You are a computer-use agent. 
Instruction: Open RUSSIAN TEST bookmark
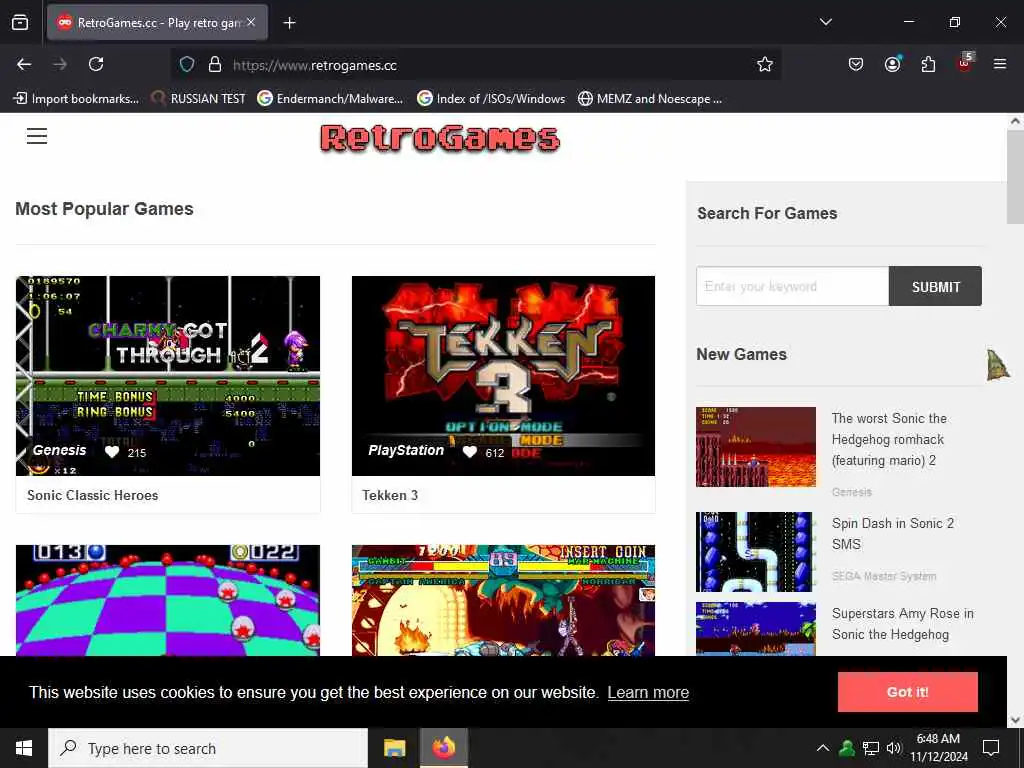(x=199, y=99)
